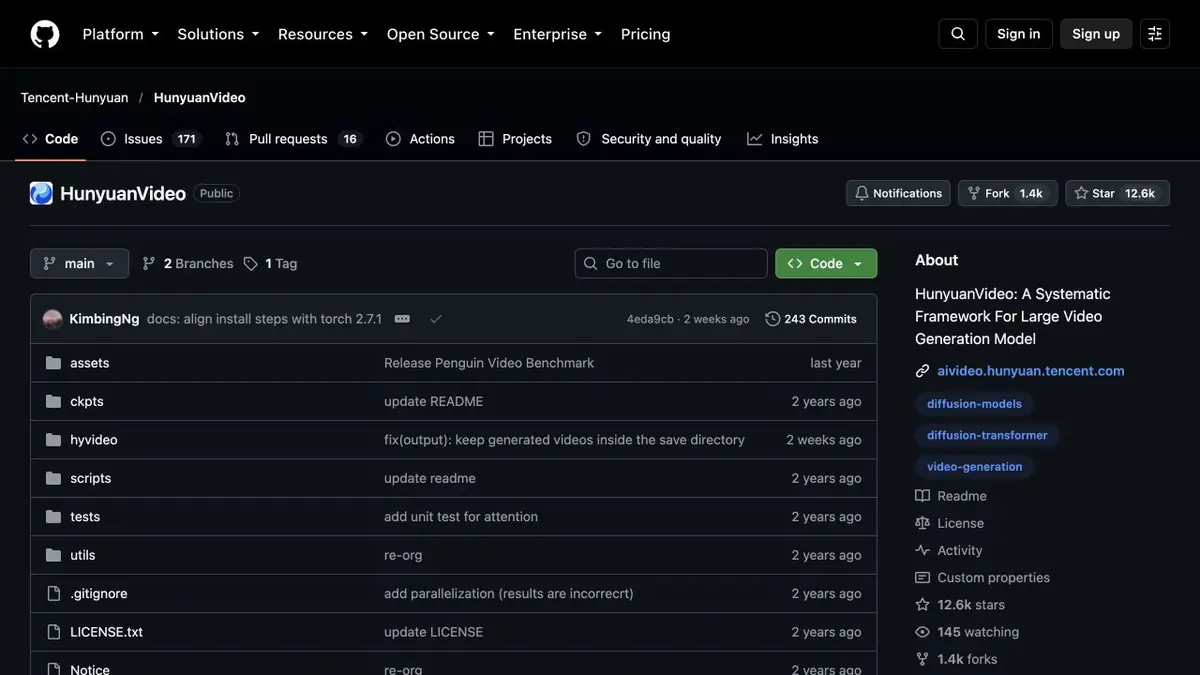The width and height of the screenshot is (1200, 675).
Task: Click the tests folder icon
Action: [53, 517]
